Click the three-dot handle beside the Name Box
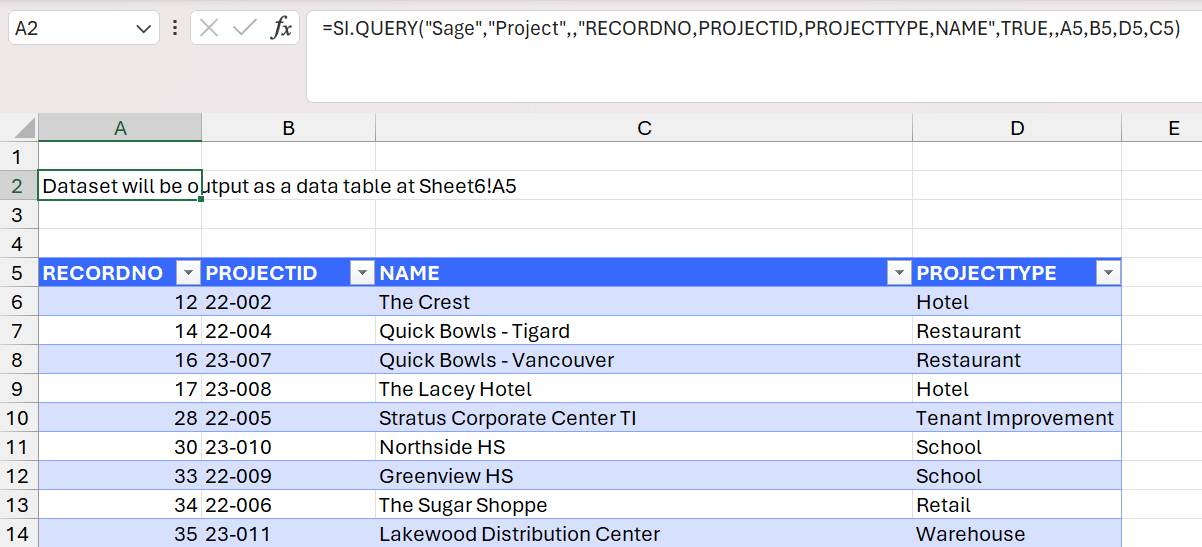This screenshot has height=547, width=1202. [x=175, y=28]
